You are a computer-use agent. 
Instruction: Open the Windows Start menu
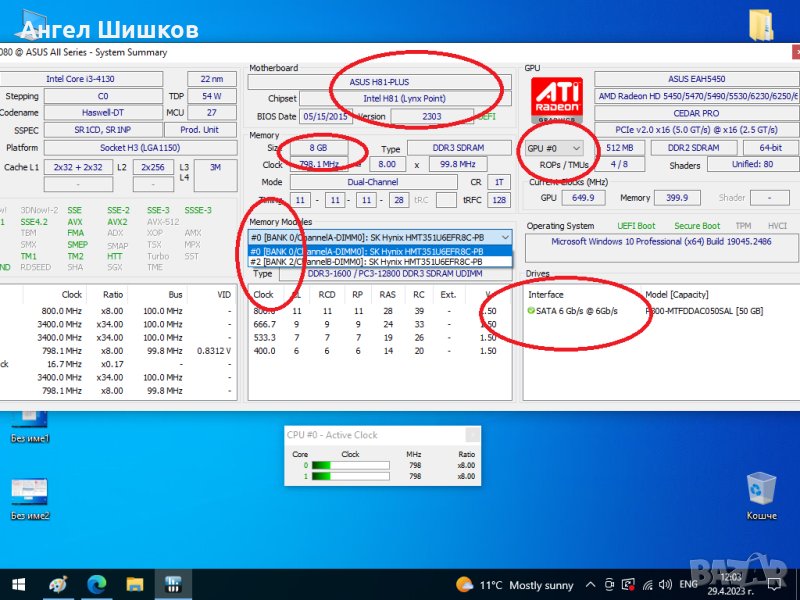click(x=17, y=583)
